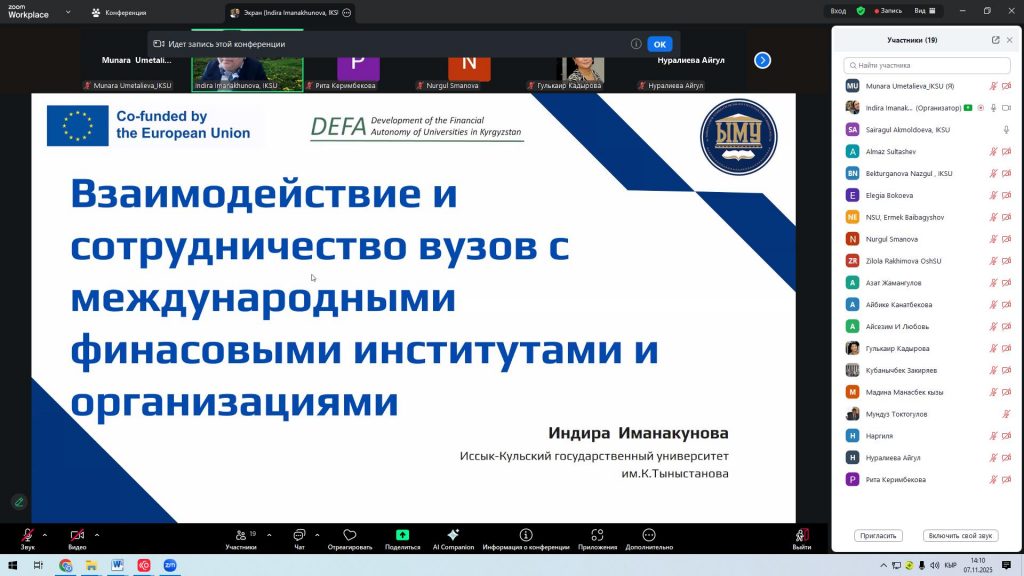Expand audio options arrow beside Звук
Viewport: 1024px width, 576px height.
[46, 534]
